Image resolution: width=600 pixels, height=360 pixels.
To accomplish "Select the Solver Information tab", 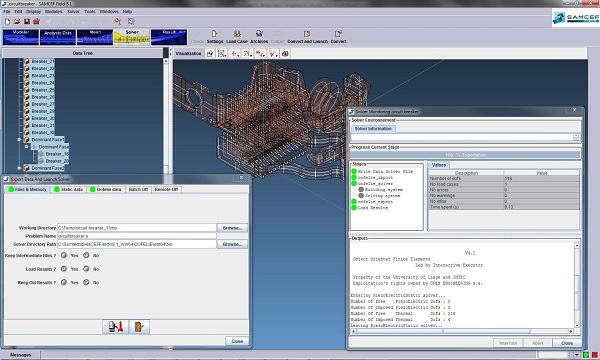I will (373, 129).
